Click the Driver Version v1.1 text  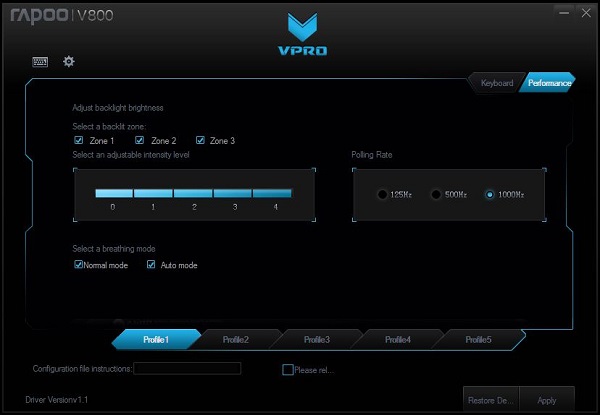[x=57, y=400]
